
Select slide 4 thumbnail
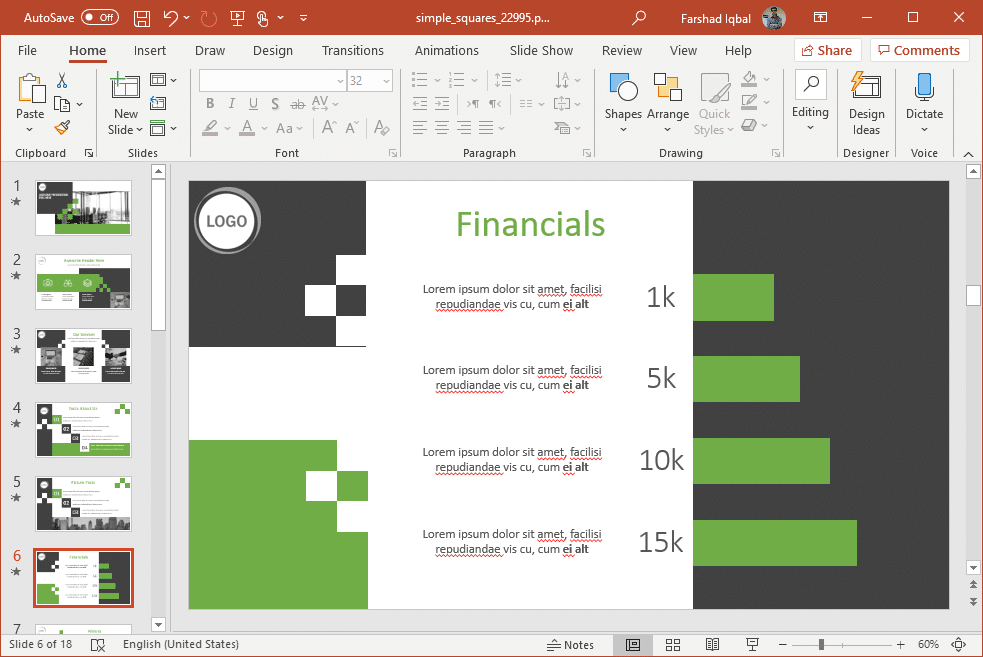[83, 430]
